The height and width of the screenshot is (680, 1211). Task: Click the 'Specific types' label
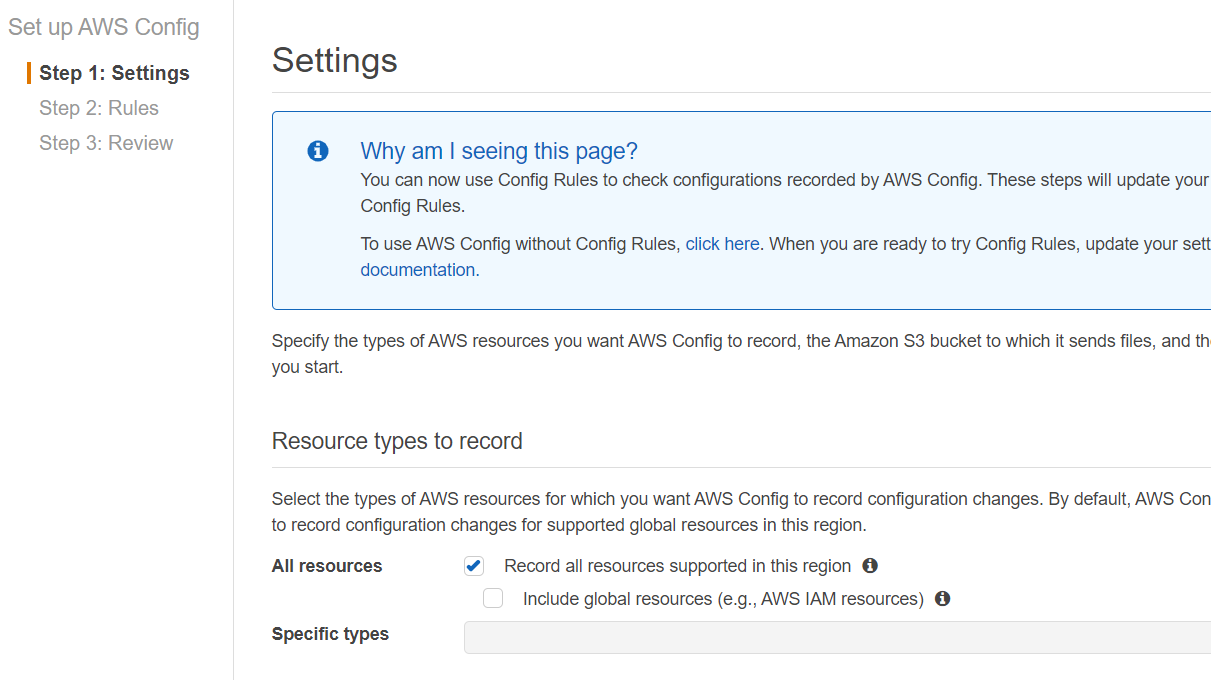330,634
